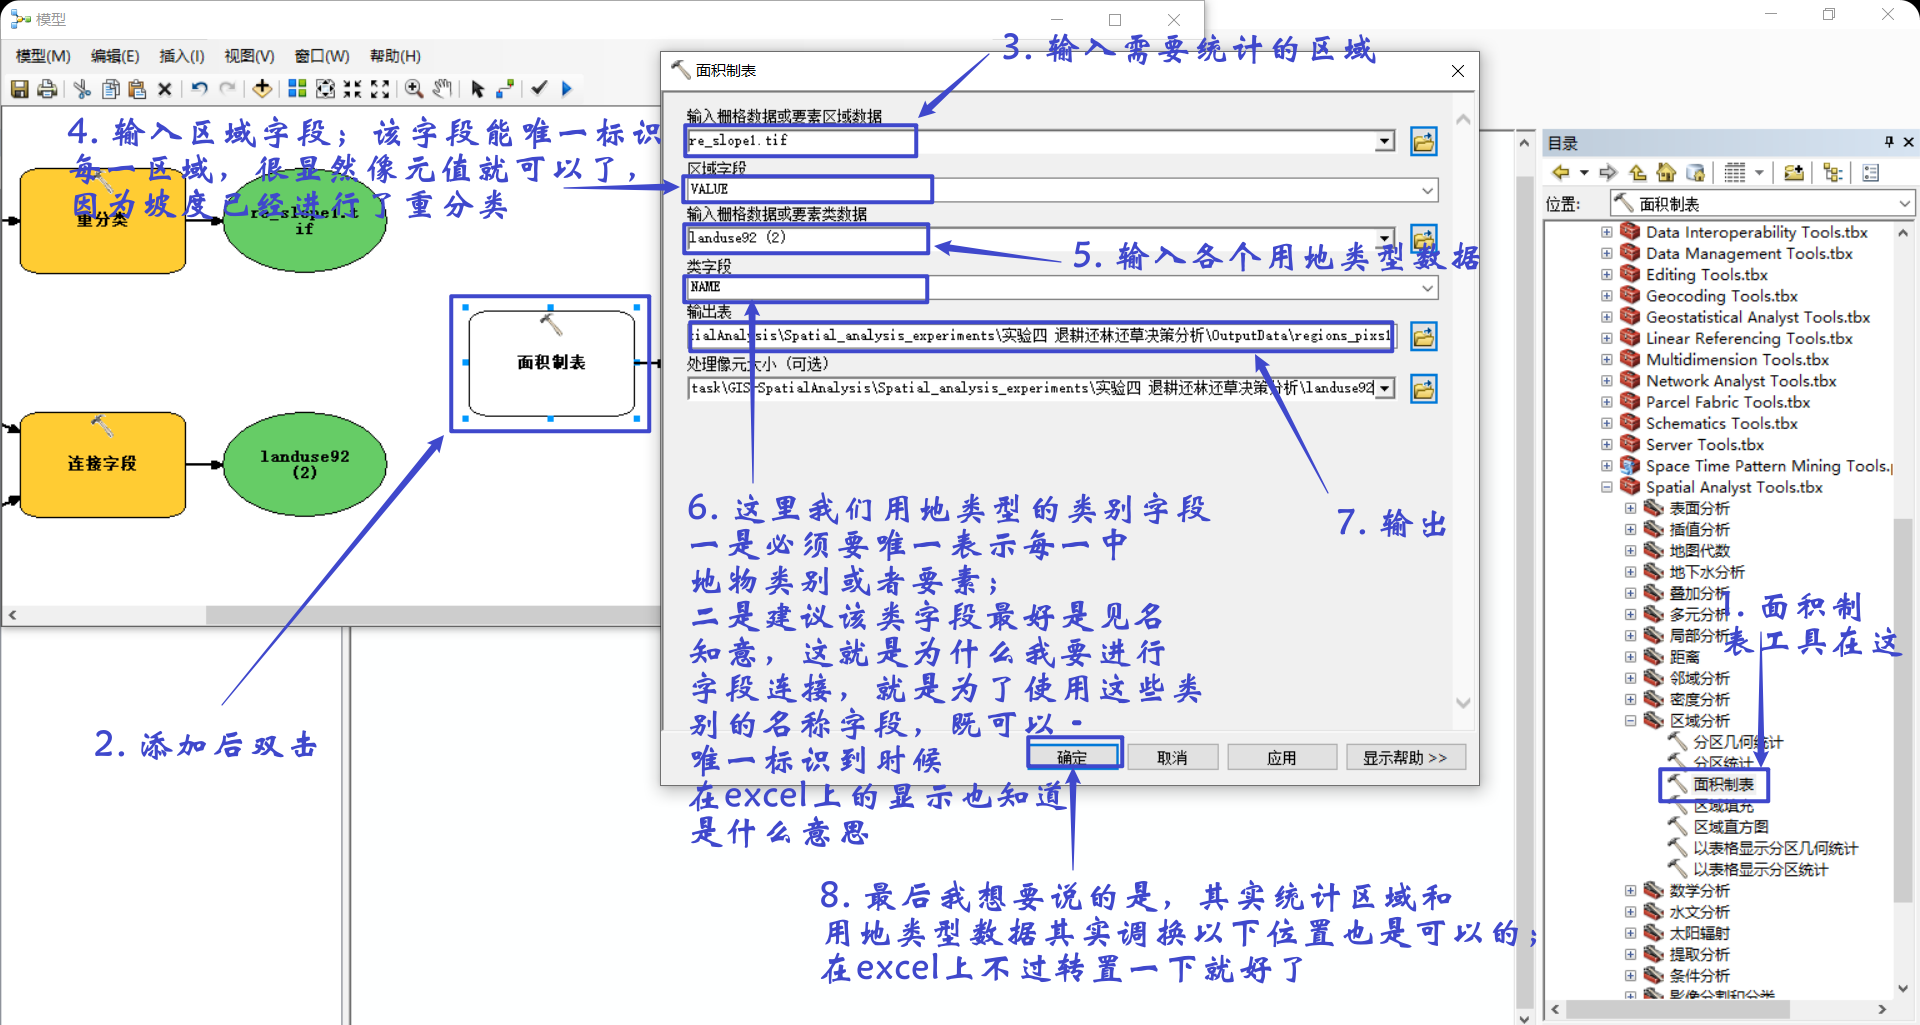Click the Print icon in model toolbar
Image resolution: width=1920 pixels, height=1025 pixels.
(x=47, y=89)
